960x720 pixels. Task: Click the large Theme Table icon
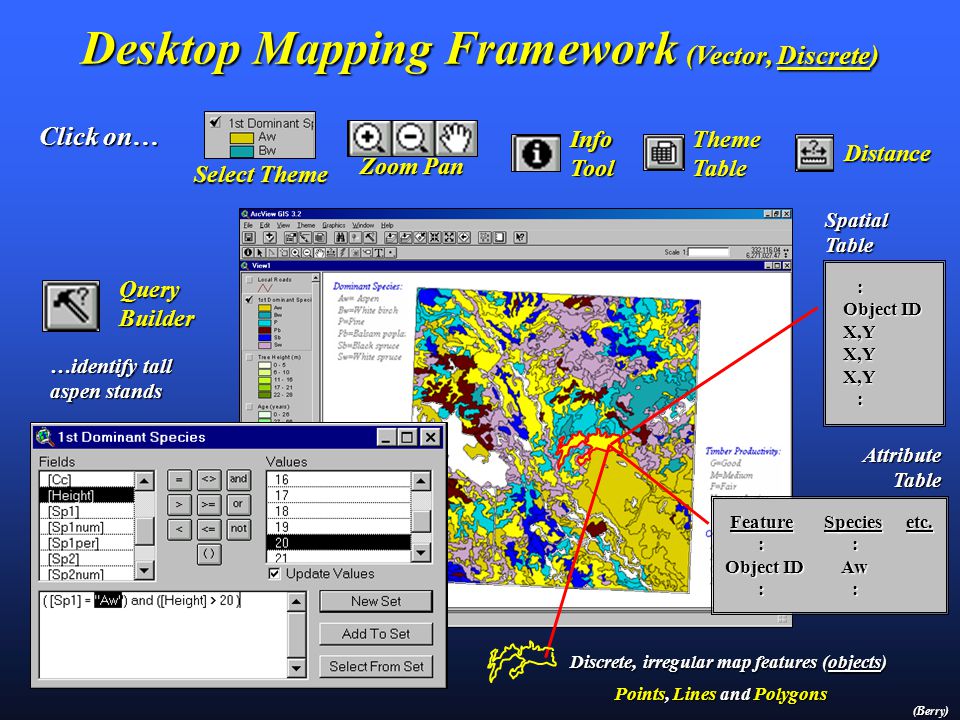point(664,153)
